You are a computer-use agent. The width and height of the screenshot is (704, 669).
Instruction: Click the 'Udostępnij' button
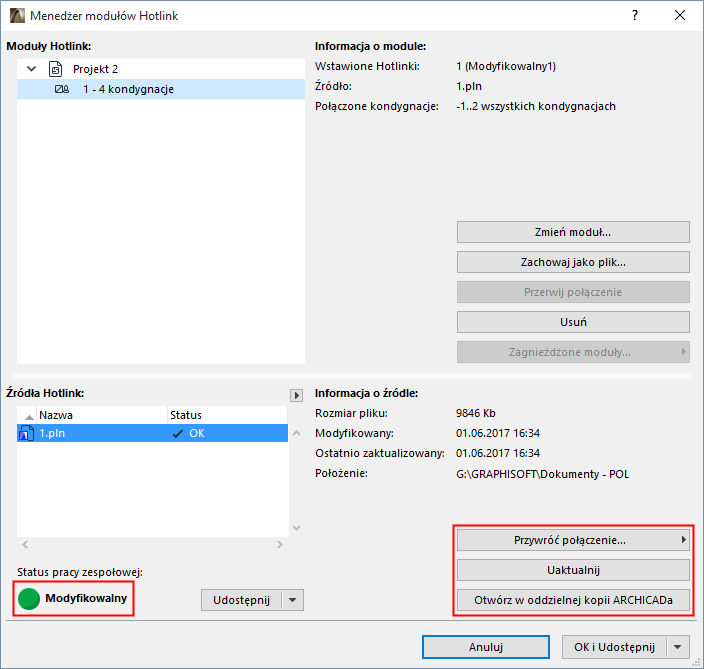(x=241, y=600)
